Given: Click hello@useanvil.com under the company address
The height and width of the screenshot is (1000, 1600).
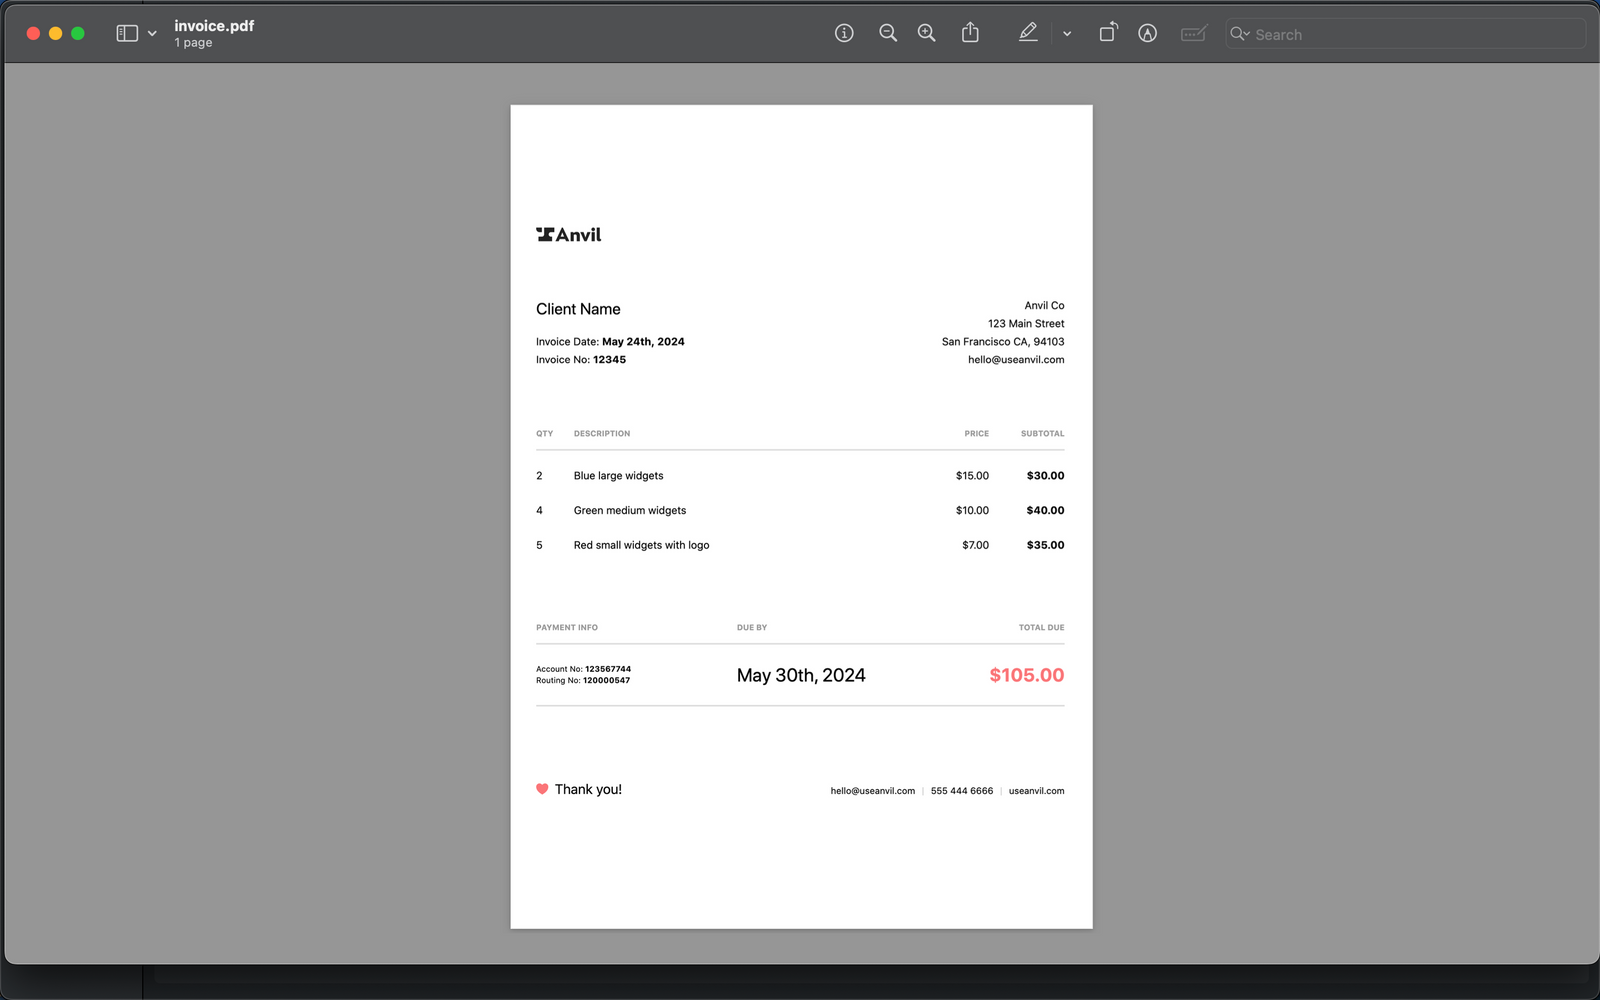Looking at the screenshot, I should click(x=1015, y=360).
